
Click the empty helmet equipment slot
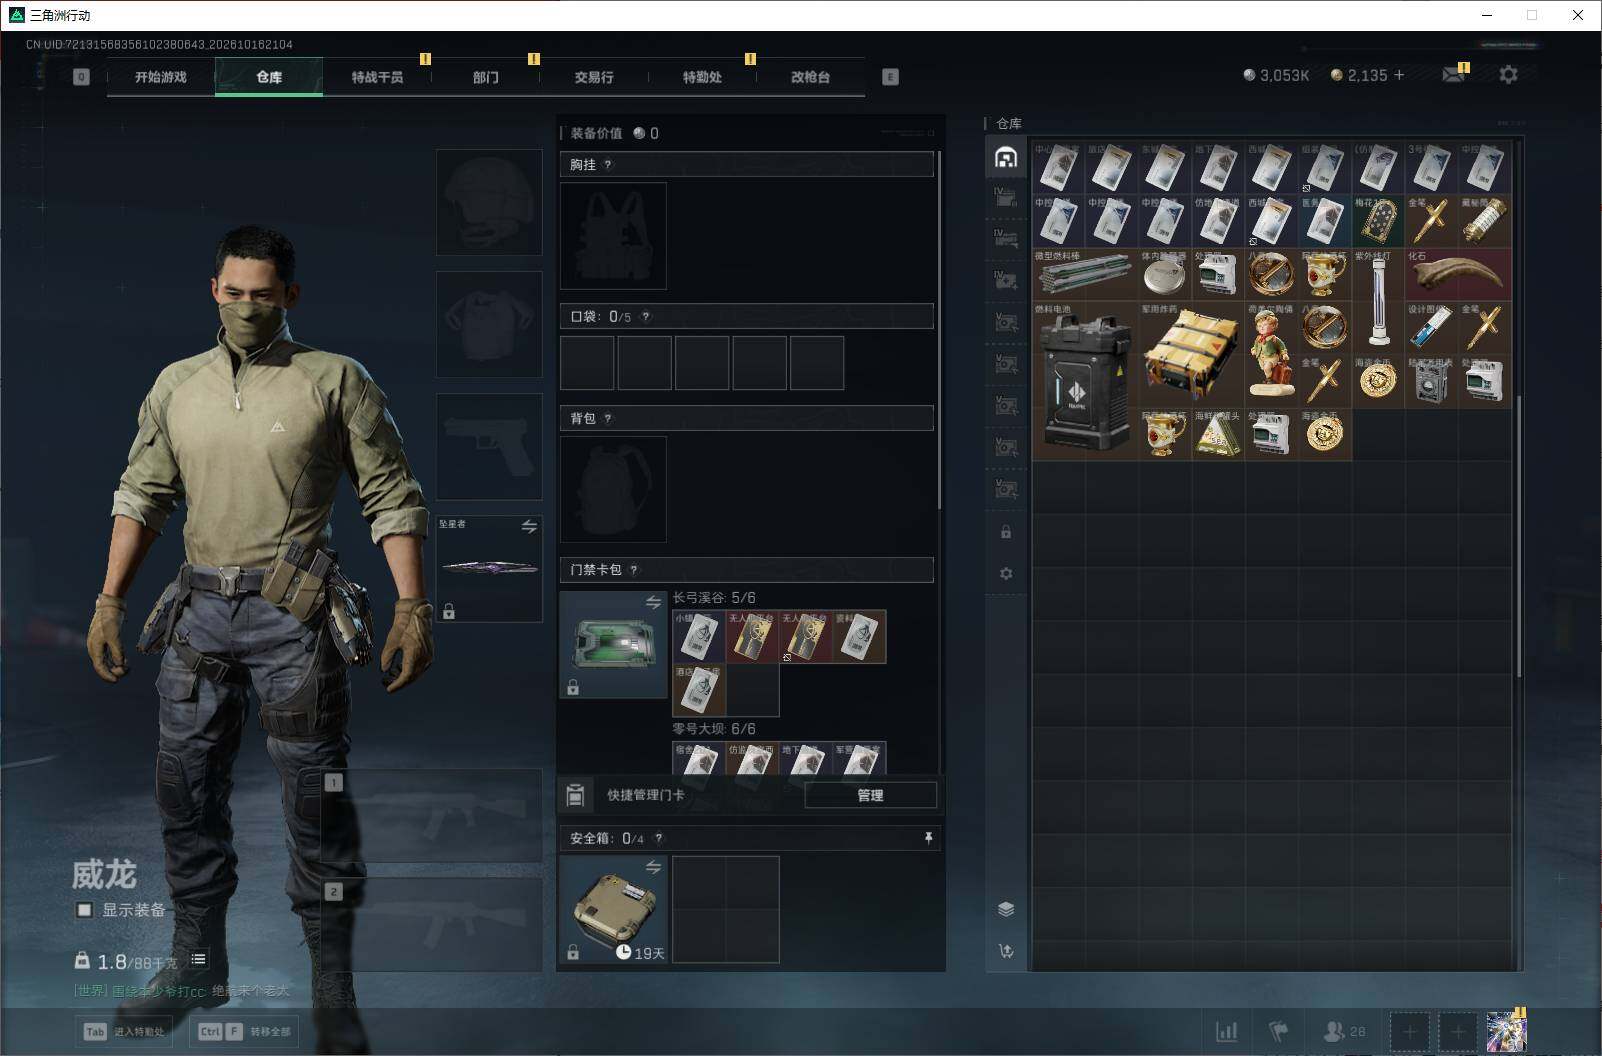click(489, 202)
